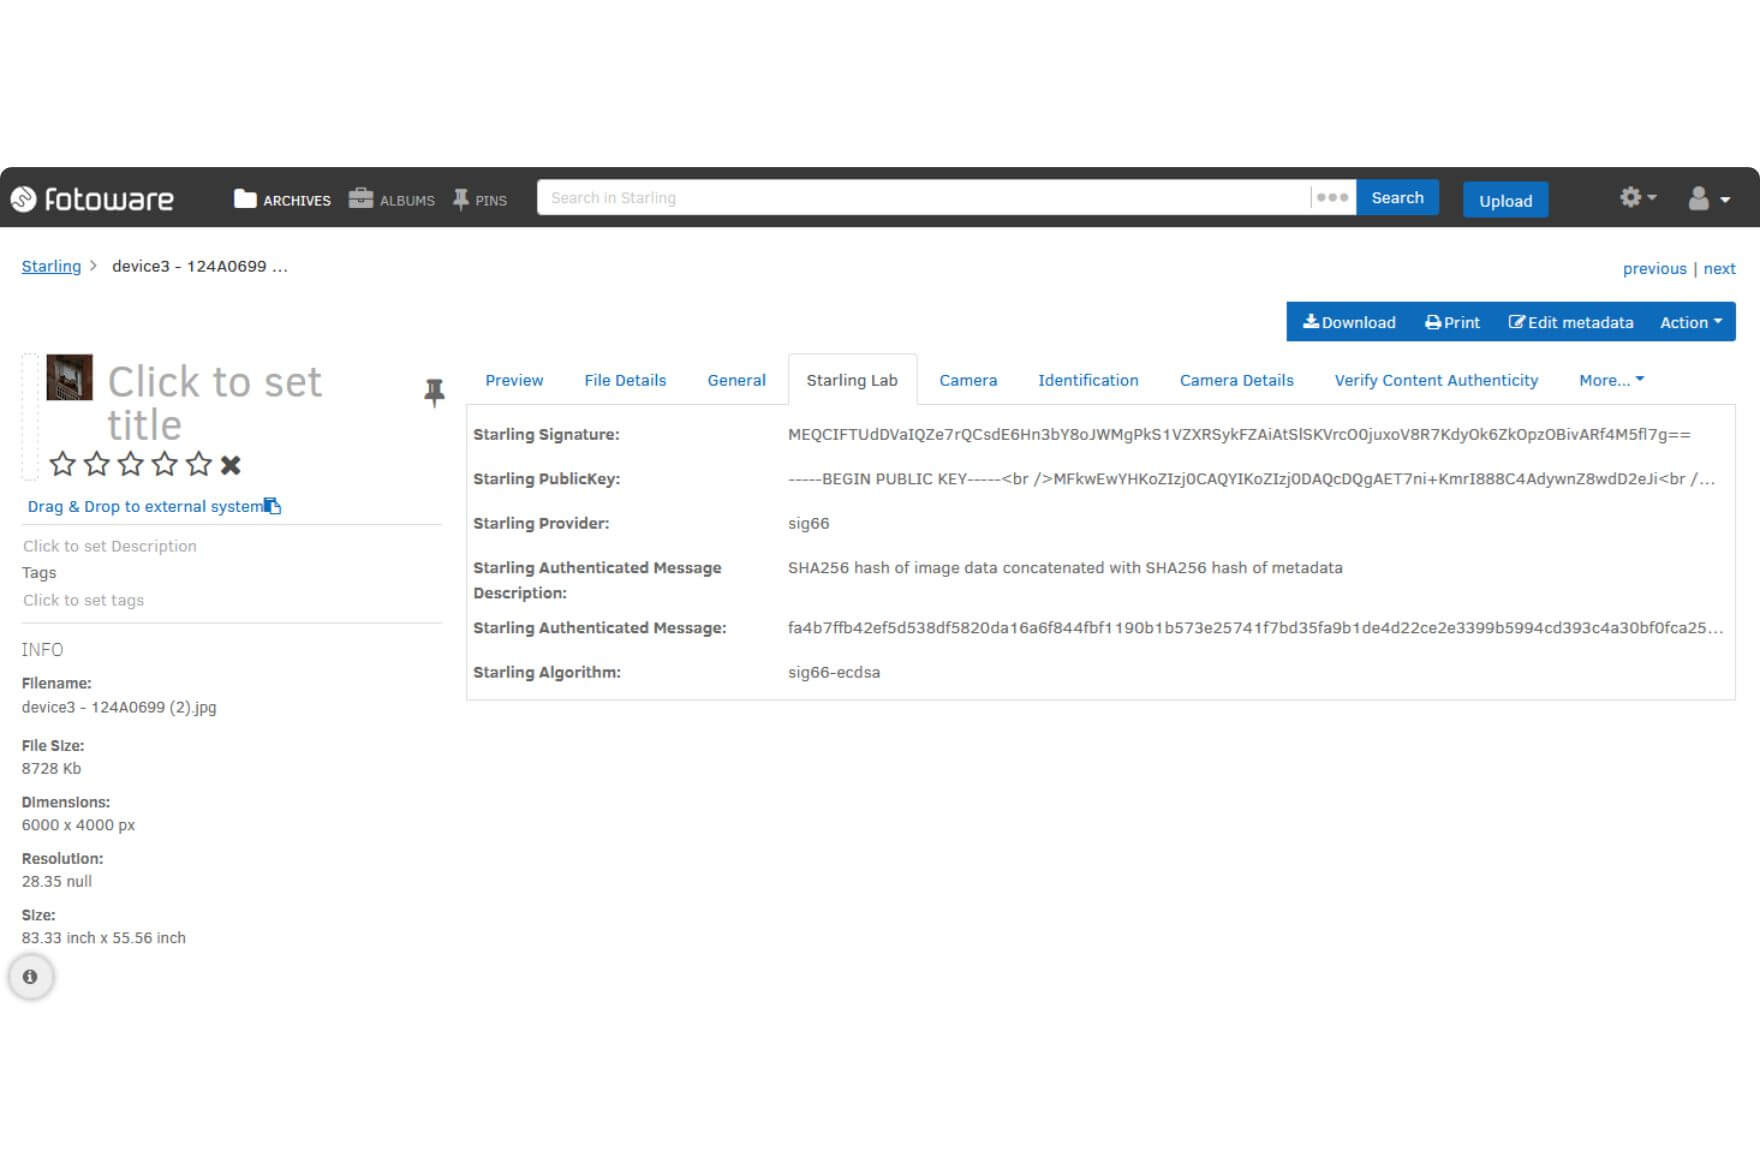Set rating to two stars
Viewport: 1760px width, 1174px height.
(97, 464)
